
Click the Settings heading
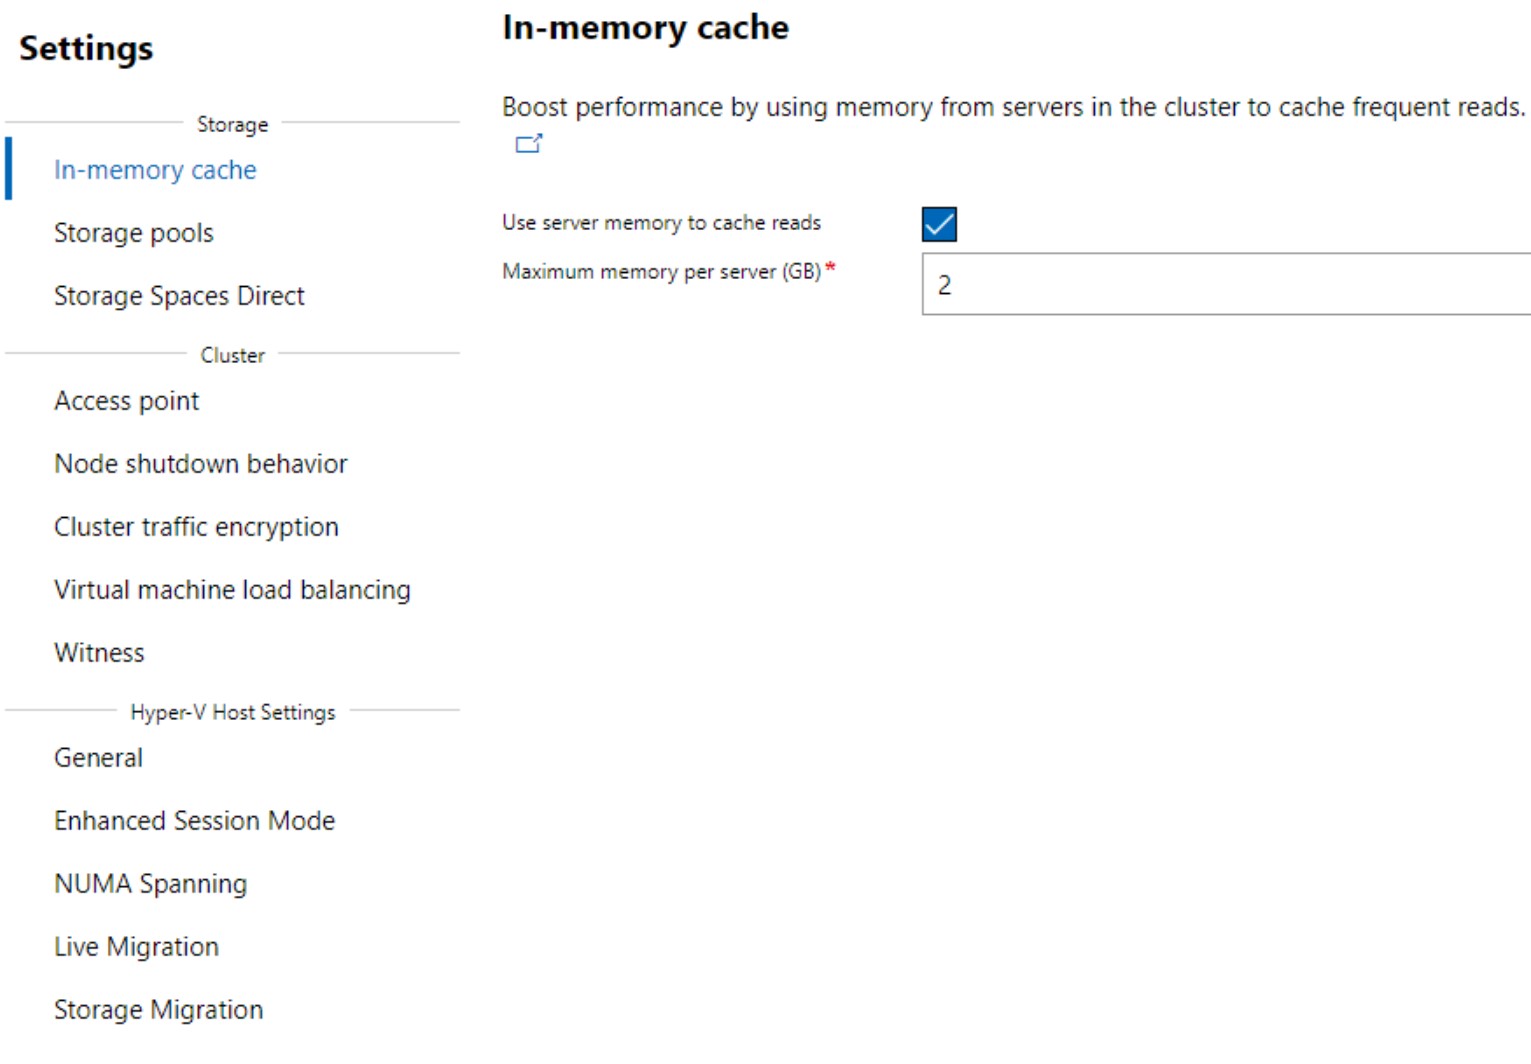pyautogui.click(x=85, y=47)
